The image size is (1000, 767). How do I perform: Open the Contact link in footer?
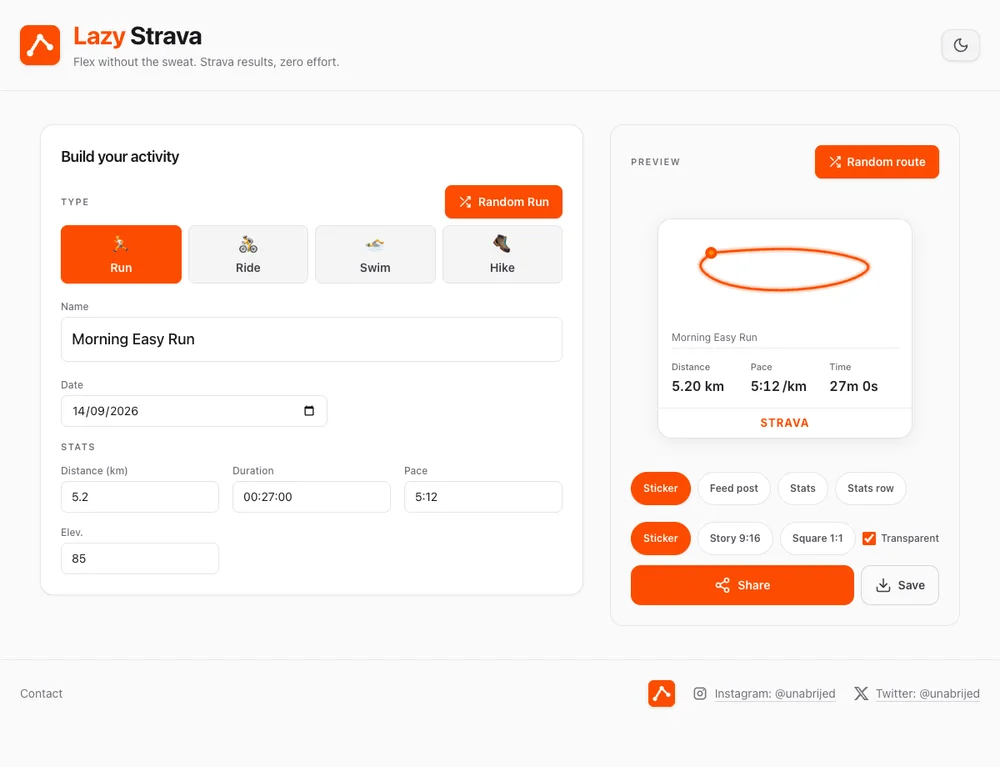41,693
